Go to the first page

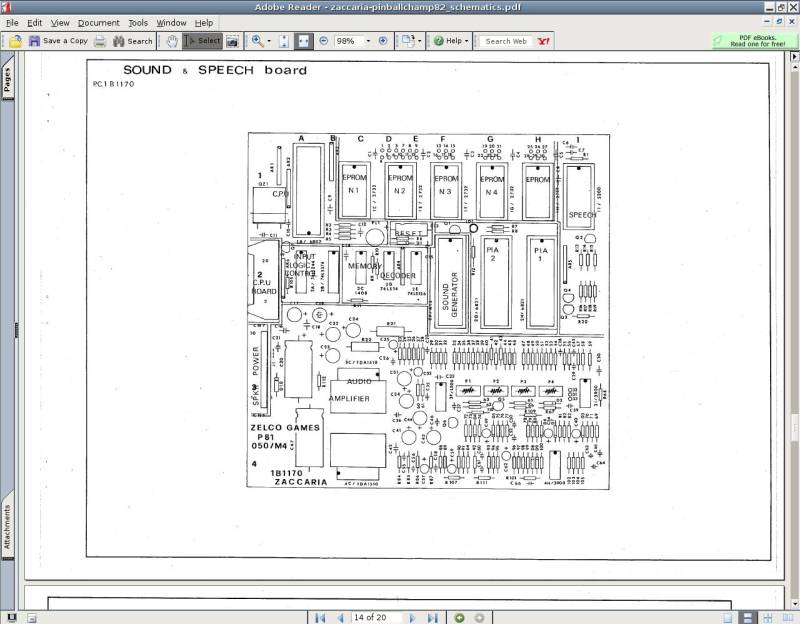pyautogui.click(x=321, y=617)
